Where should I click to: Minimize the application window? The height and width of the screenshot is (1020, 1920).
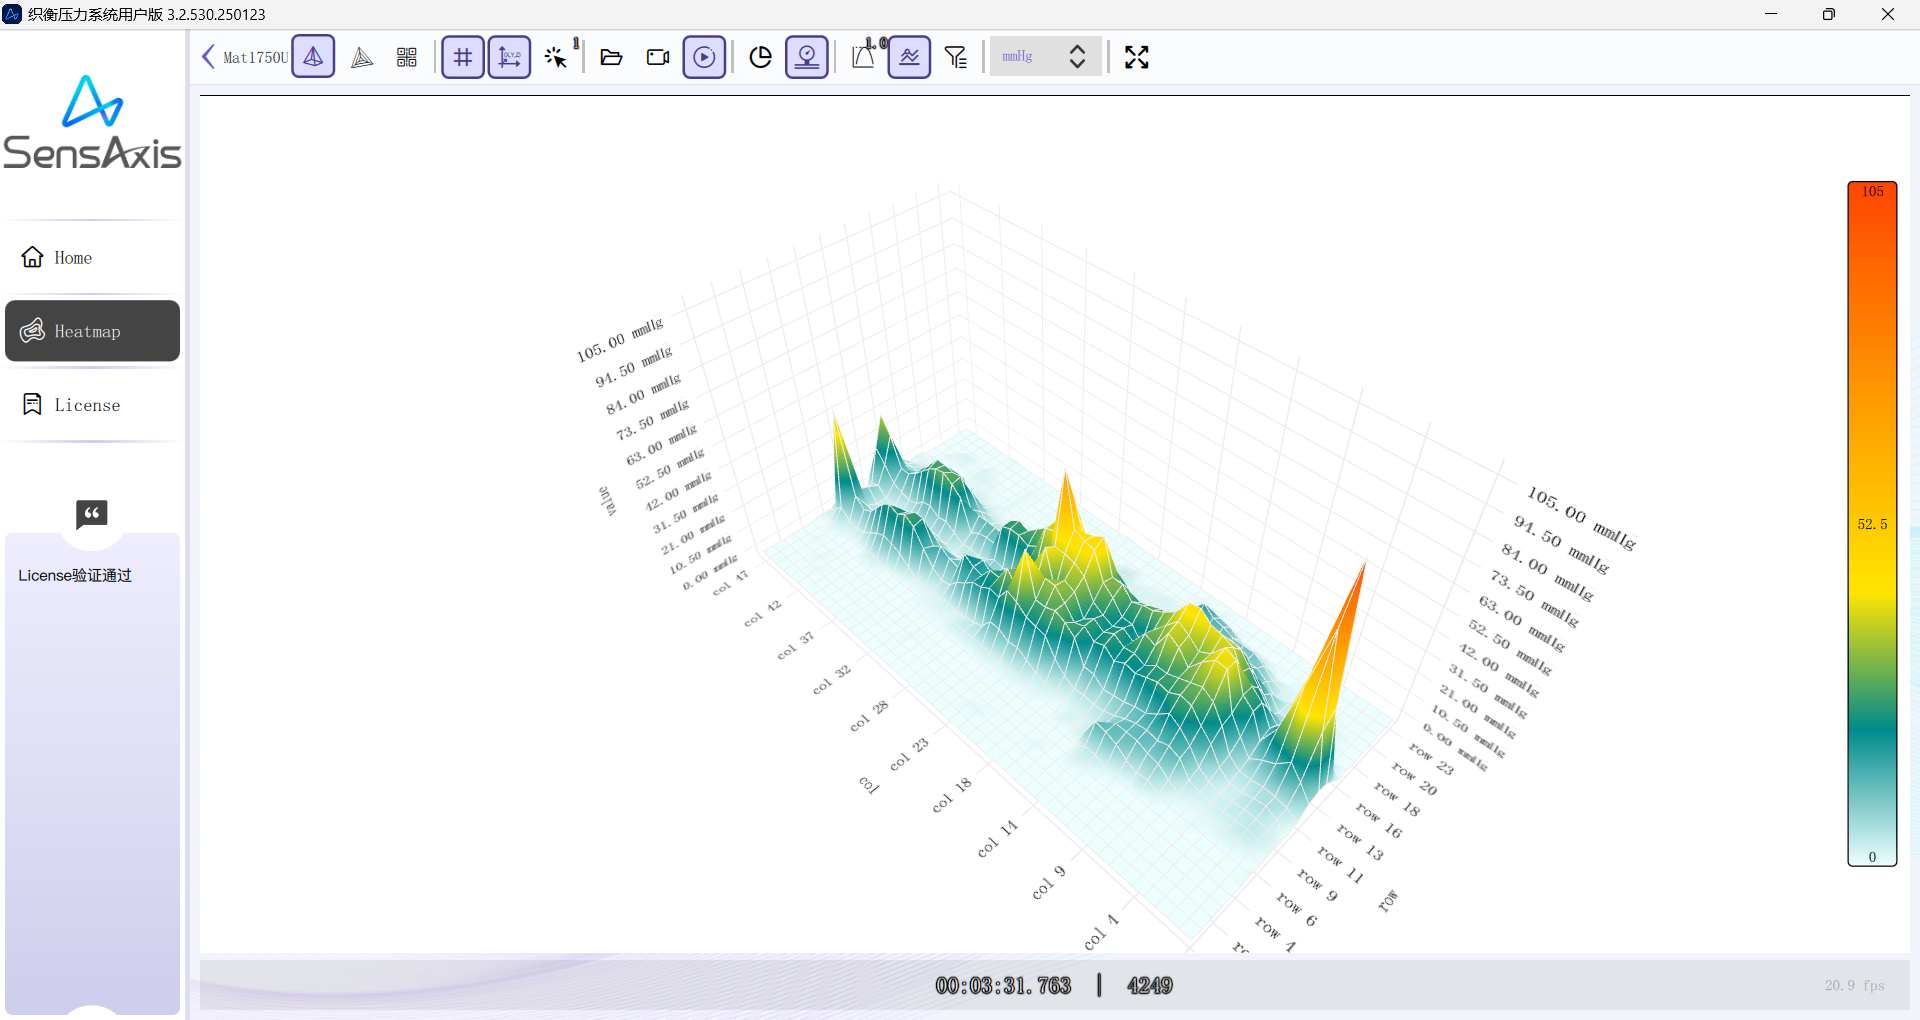click(1771, 14)
